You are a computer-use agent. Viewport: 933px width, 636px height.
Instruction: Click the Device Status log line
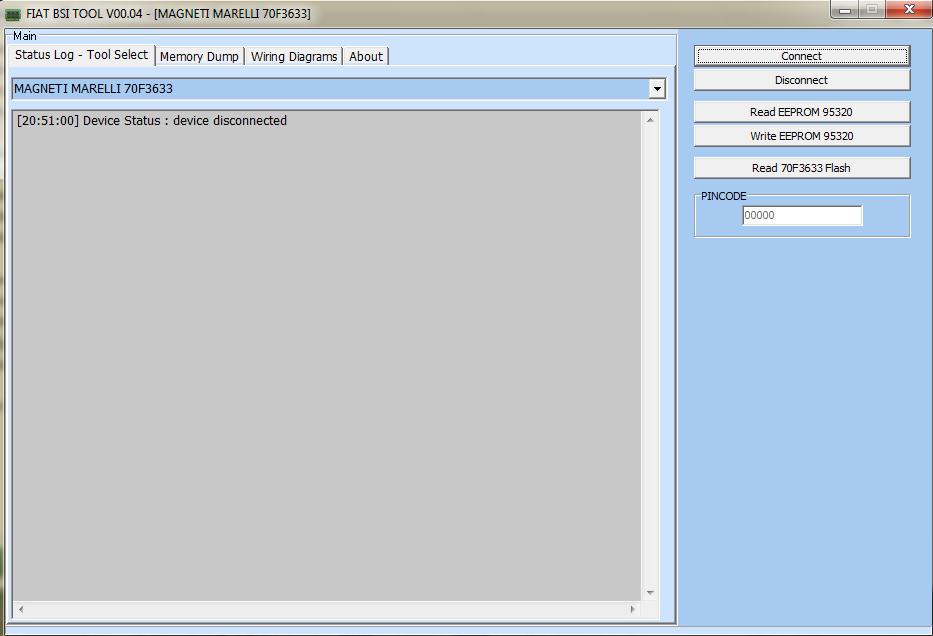point(152,120)
